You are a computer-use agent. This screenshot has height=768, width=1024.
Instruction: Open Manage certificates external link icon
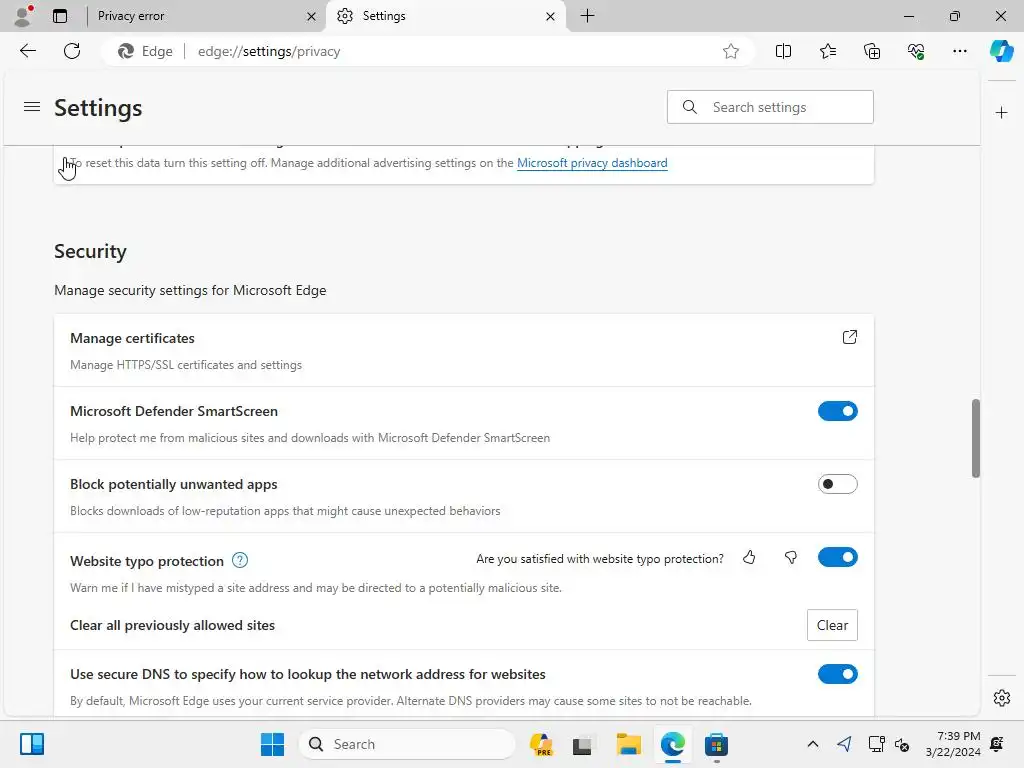(849, 337)
